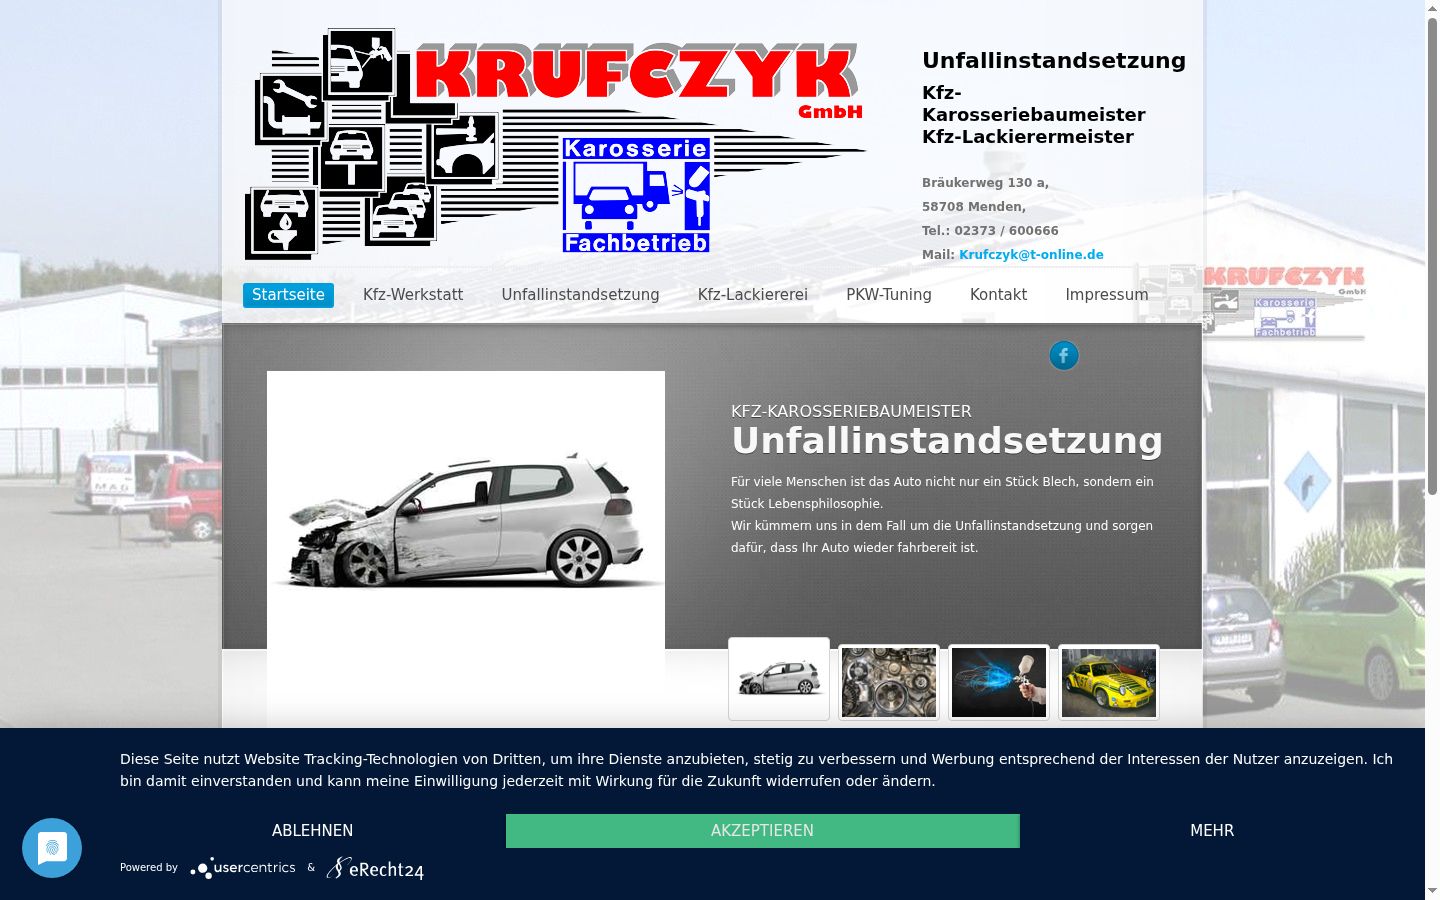1440x900 pixels.
Task: Open the fingerprint privacy settings button
Action: coord(52,848)
